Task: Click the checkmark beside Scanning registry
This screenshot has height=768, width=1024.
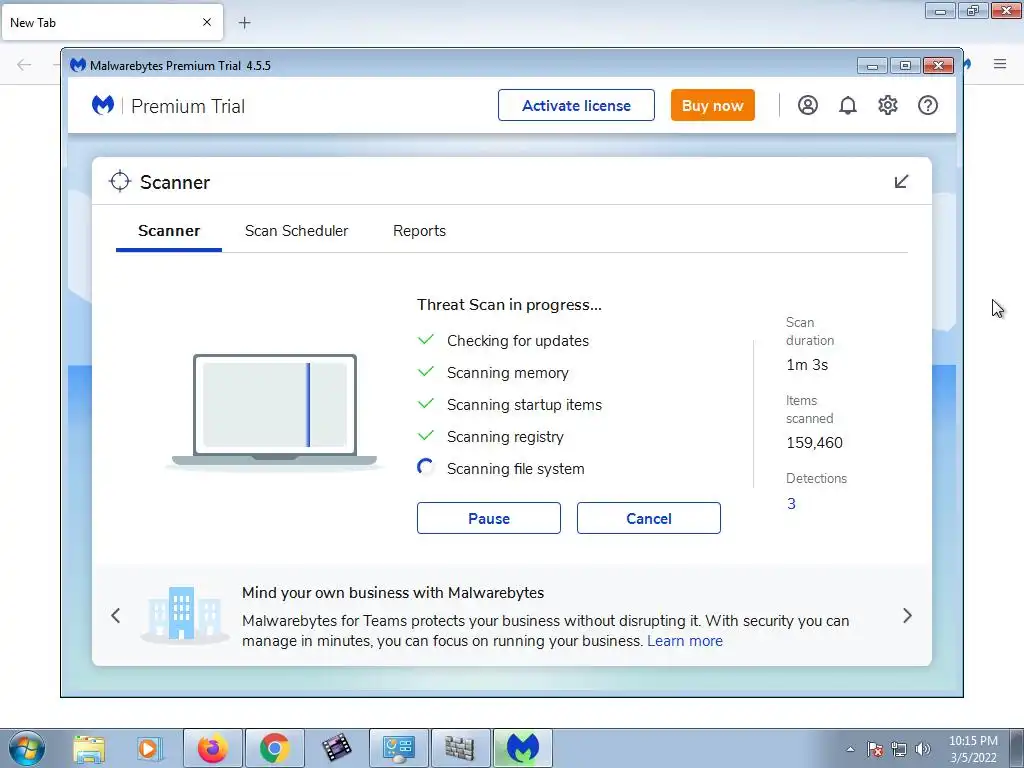Action: [x=426, y=436]
